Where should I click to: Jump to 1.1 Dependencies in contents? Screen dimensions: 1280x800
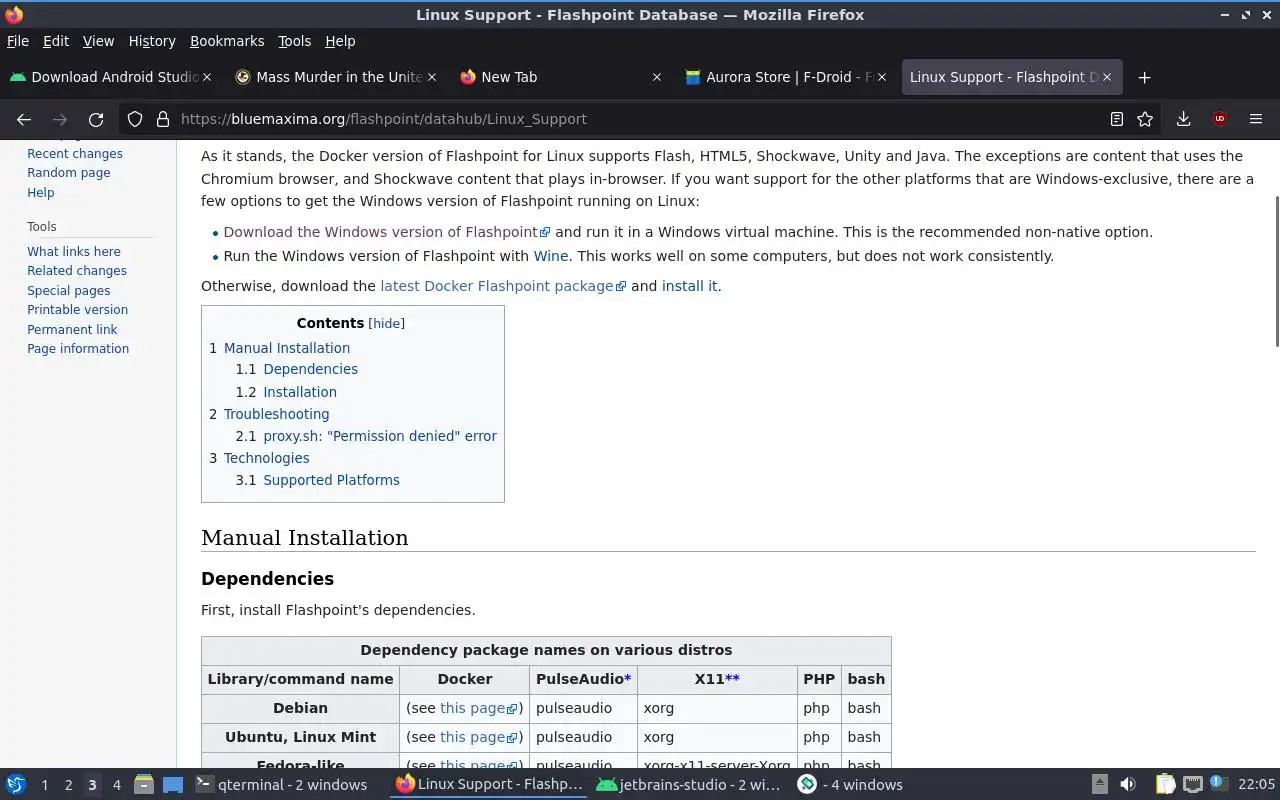(x=297, y=369)
